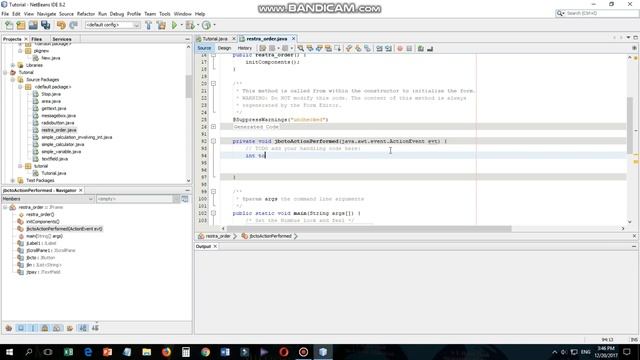Screen dimensions: 640x360
Task: Click the Stop Macro Recording icon
Action: [409, 48]
